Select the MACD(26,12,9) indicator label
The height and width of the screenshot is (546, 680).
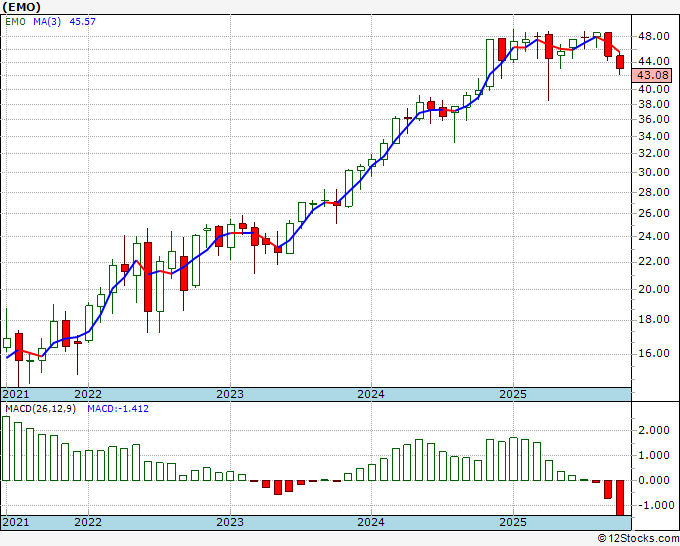tap(40, 409)
